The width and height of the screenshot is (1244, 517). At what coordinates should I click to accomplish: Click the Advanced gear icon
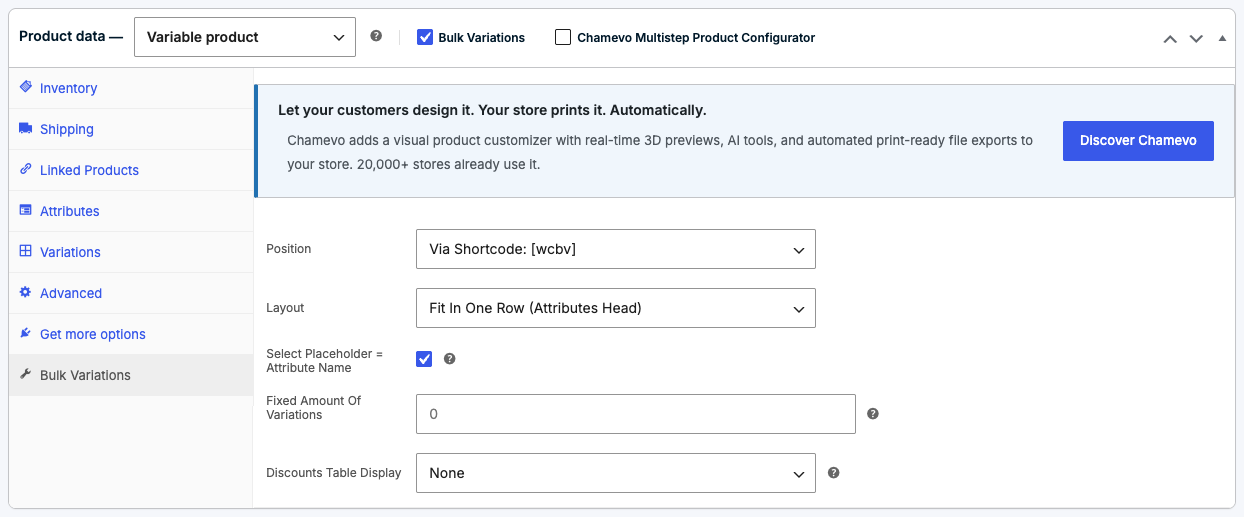point(26,292)
